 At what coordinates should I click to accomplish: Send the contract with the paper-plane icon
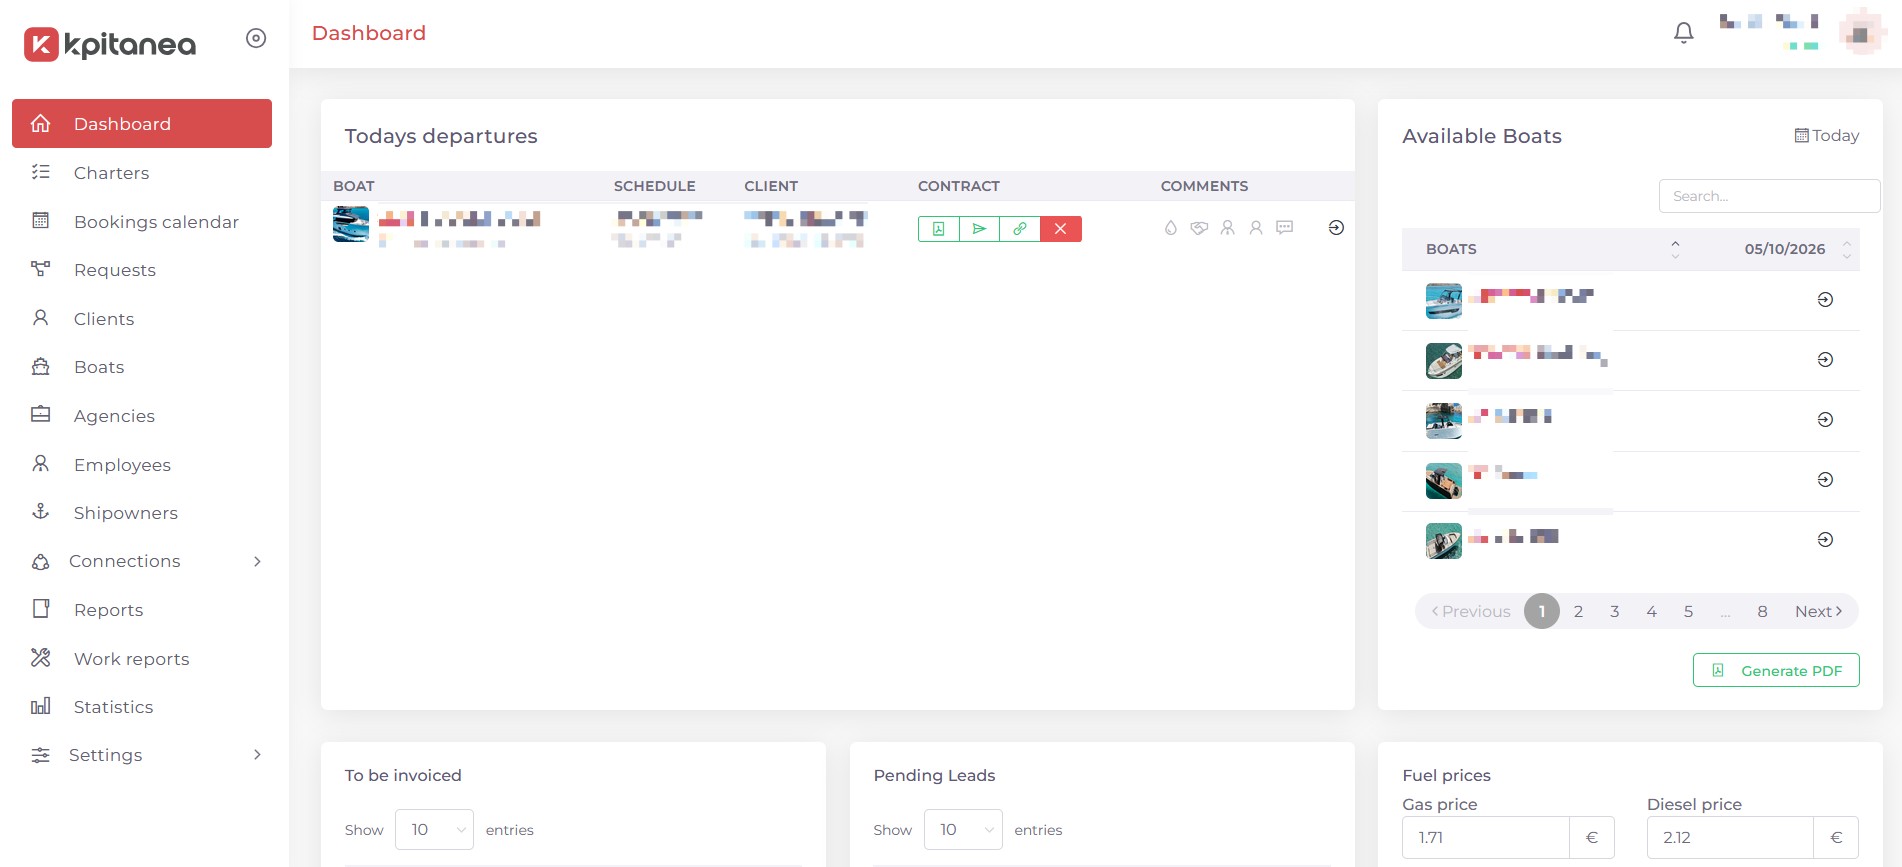(x=979, y=229)
